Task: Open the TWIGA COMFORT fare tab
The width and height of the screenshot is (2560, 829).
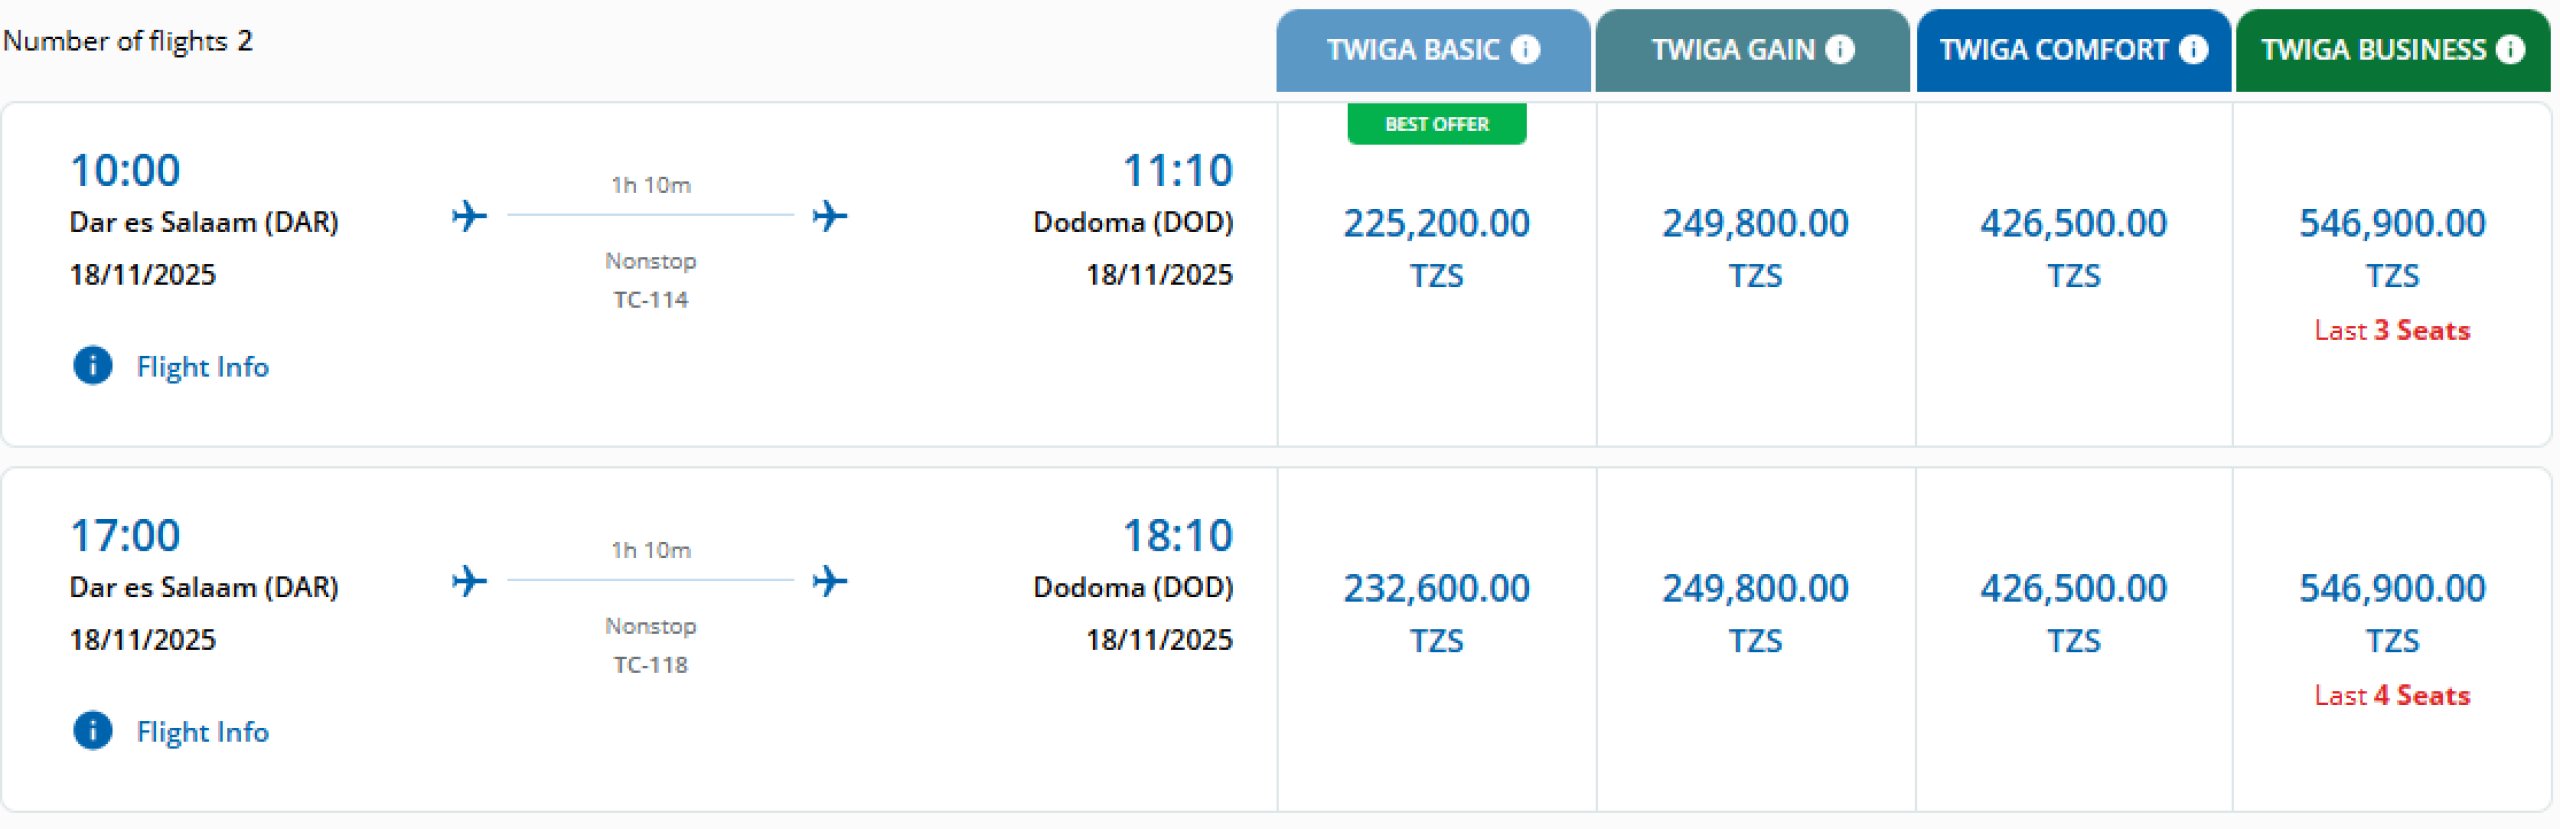Action: pos(2053,50)
